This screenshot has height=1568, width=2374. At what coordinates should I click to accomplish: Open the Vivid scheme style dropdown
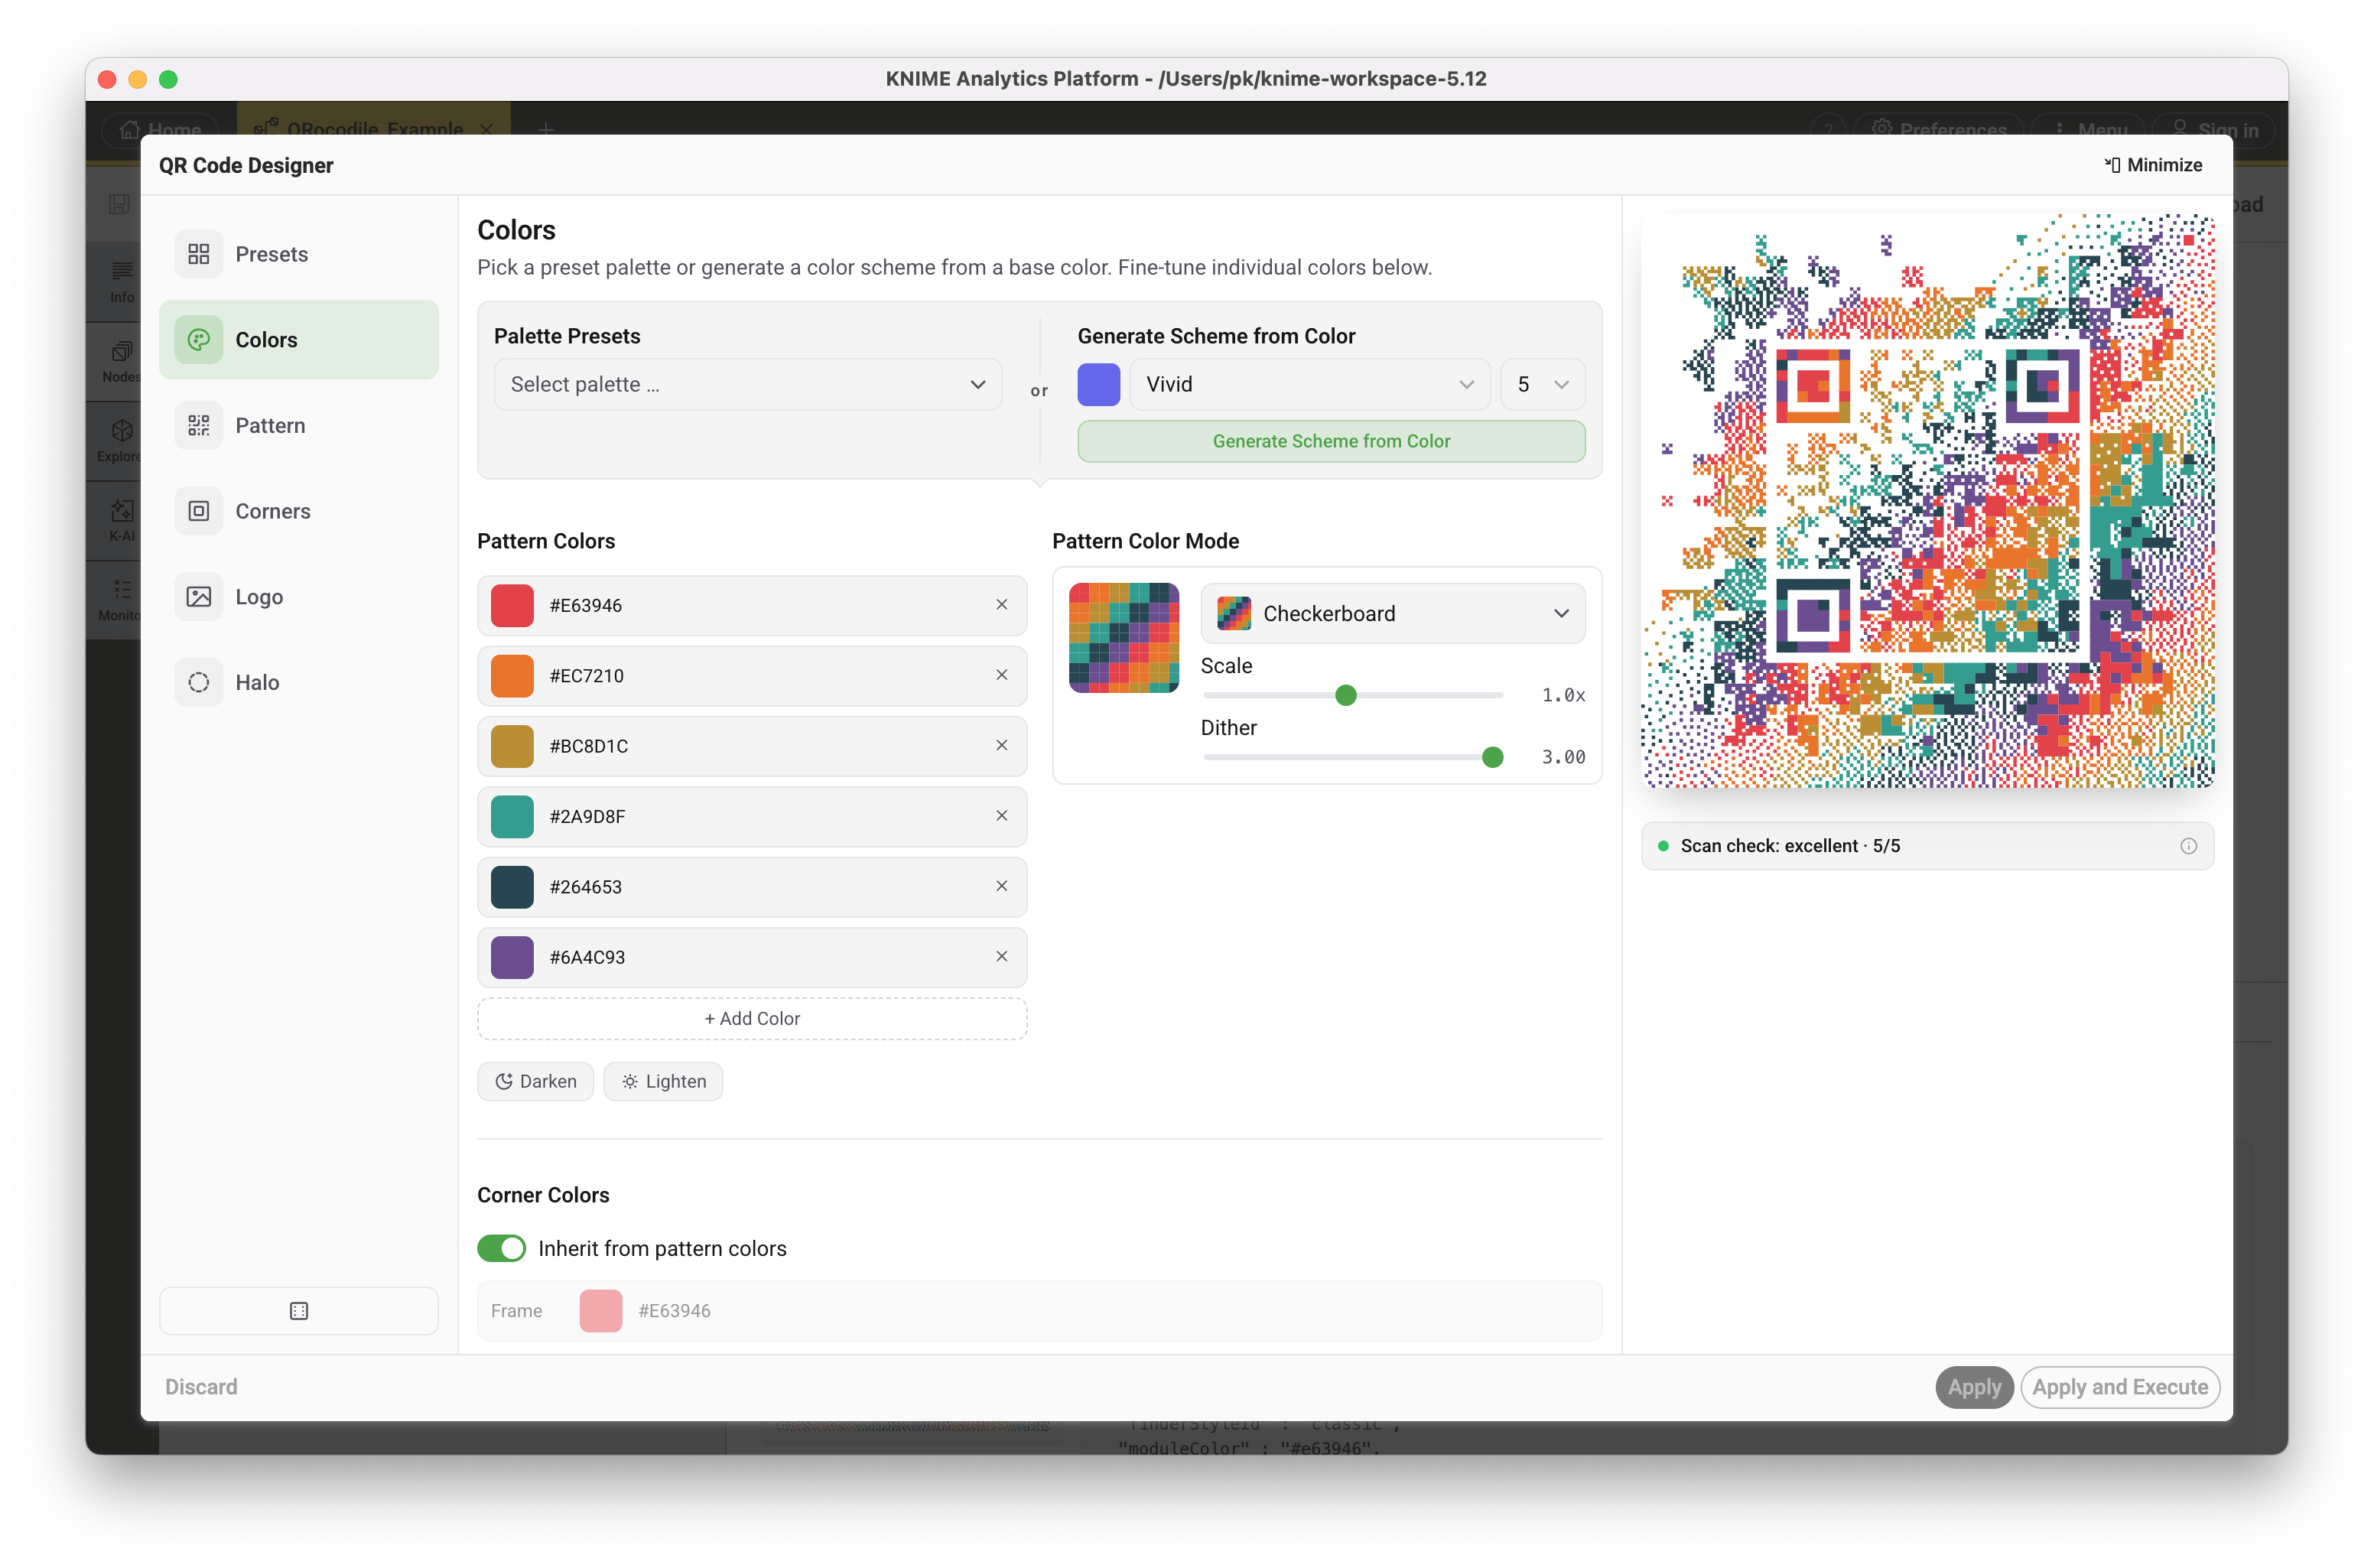(1310, 385)
